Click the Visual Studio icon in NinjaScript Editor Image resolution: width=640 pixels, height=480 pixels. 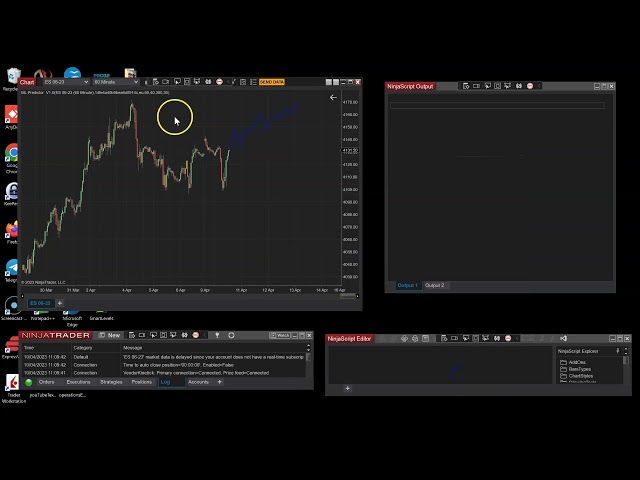coord(563,338)
